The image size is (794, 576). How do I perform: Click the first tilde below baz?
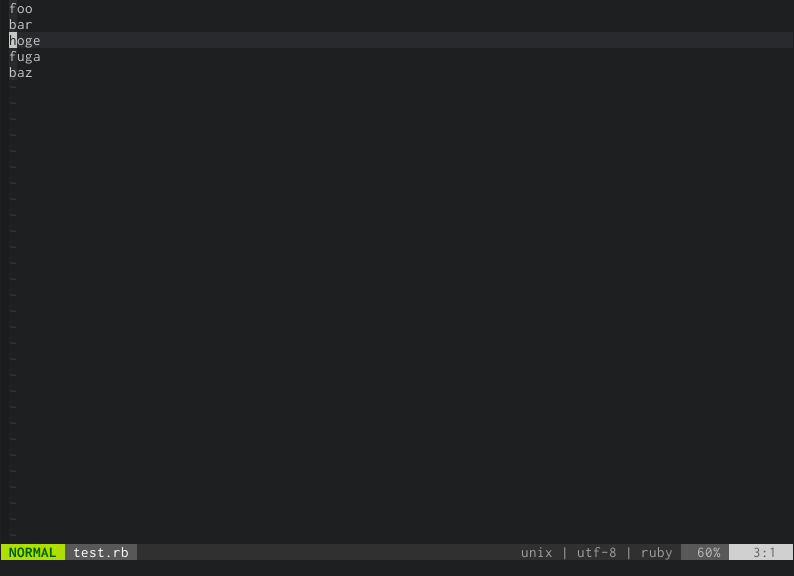(13, 87)
